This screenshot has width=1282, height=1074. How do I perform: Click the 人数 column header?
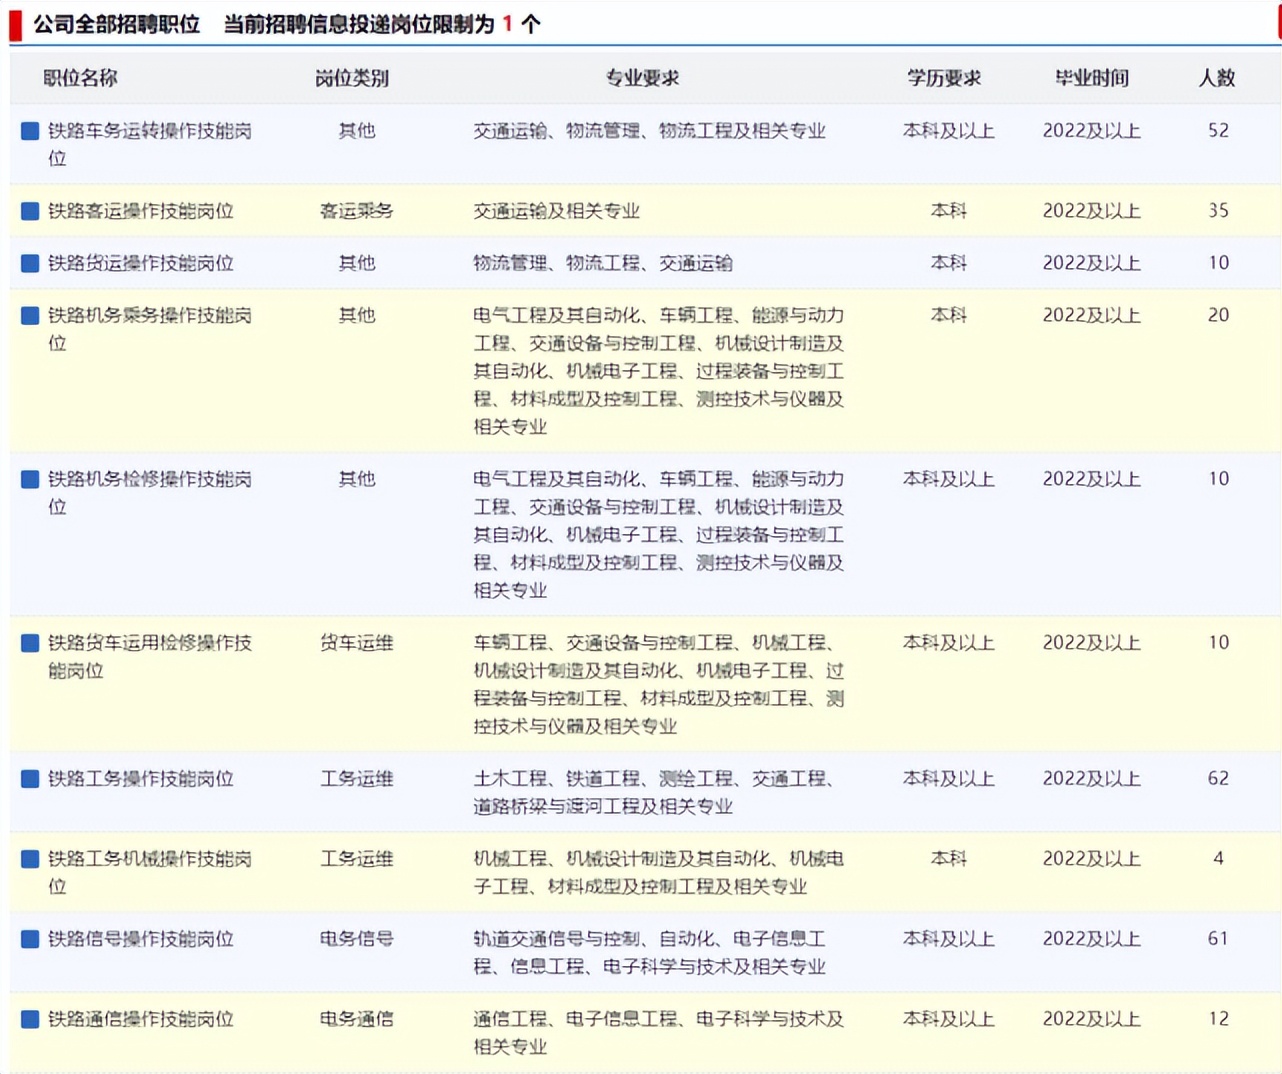(1218, 77)
